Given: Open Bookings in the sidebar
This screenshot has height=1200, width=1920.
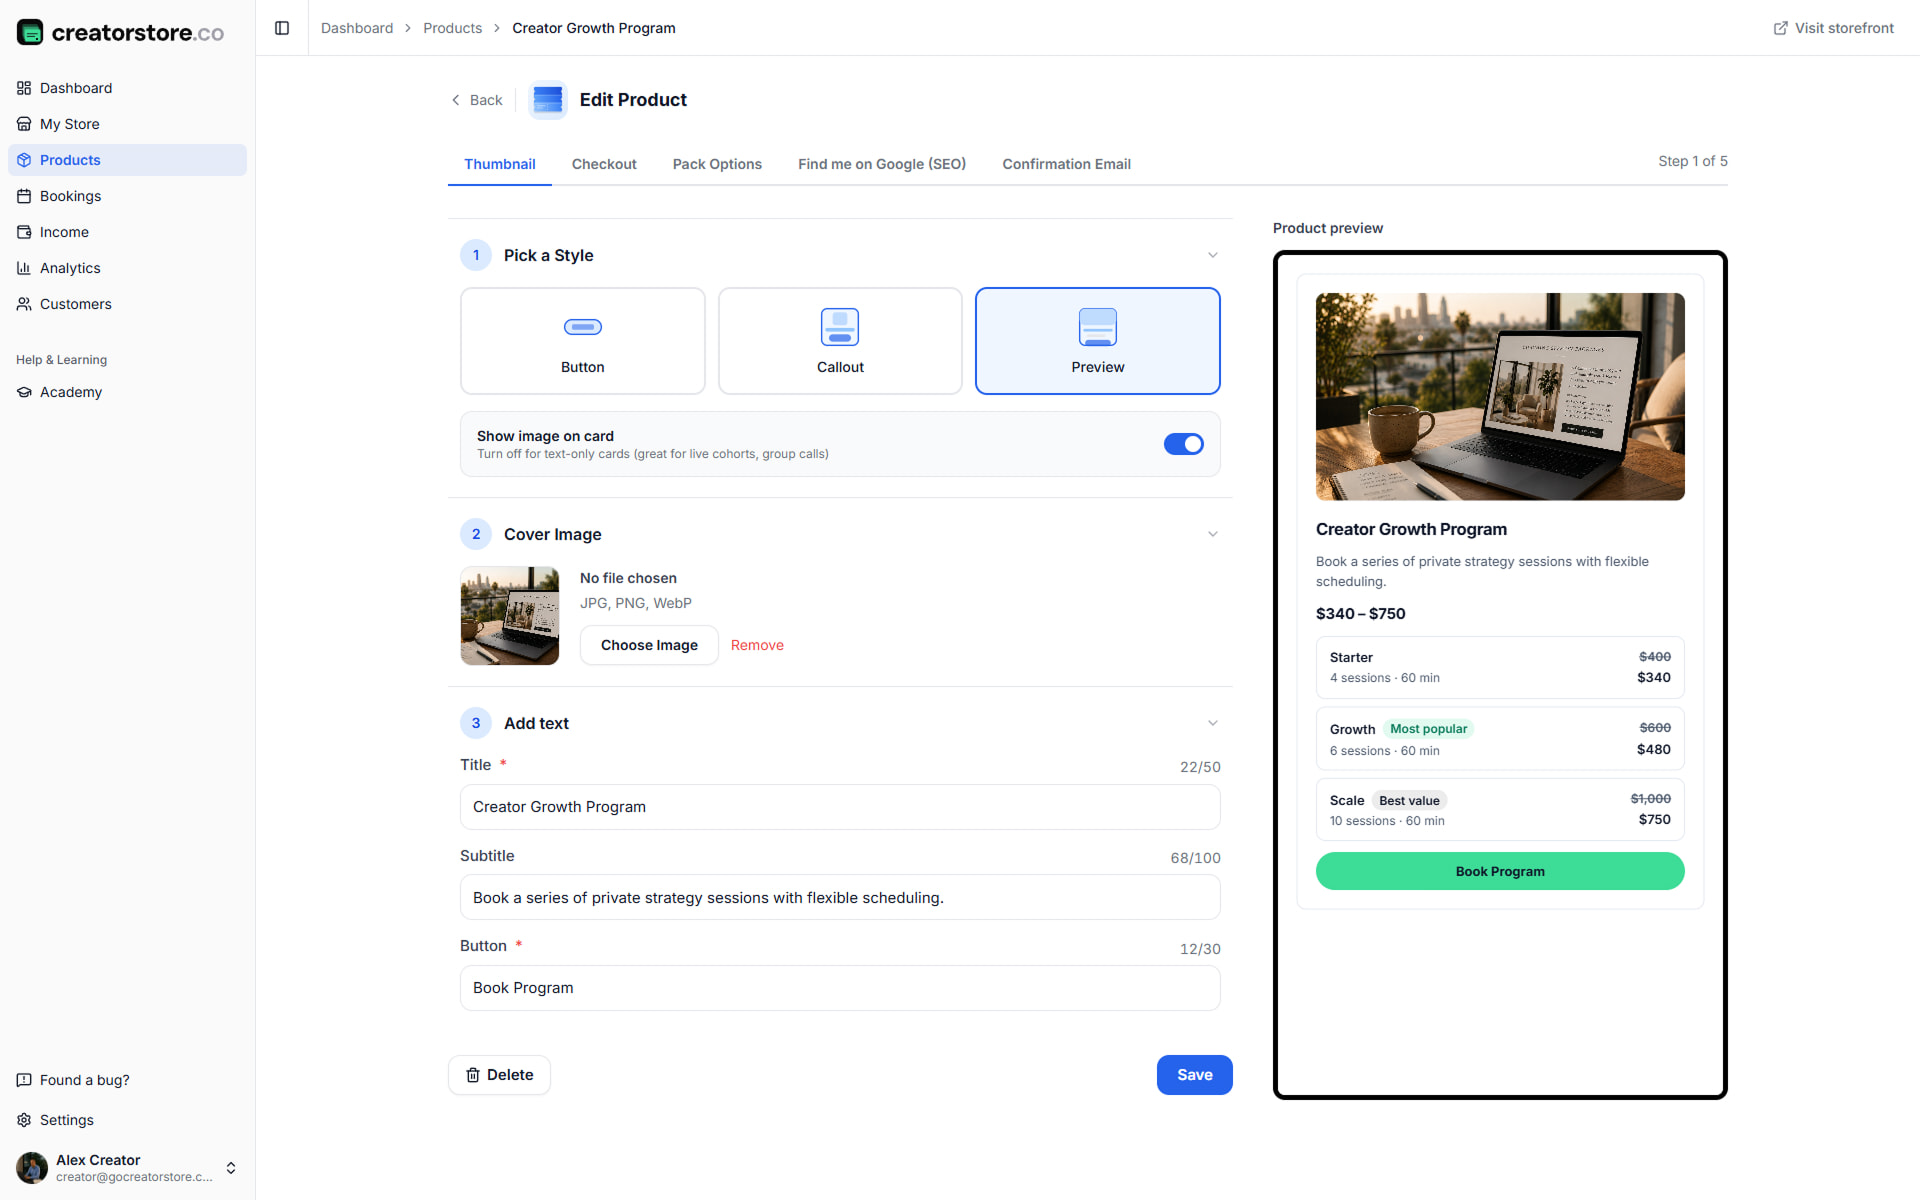Looking at the screenshot, I should pos(127,196).
